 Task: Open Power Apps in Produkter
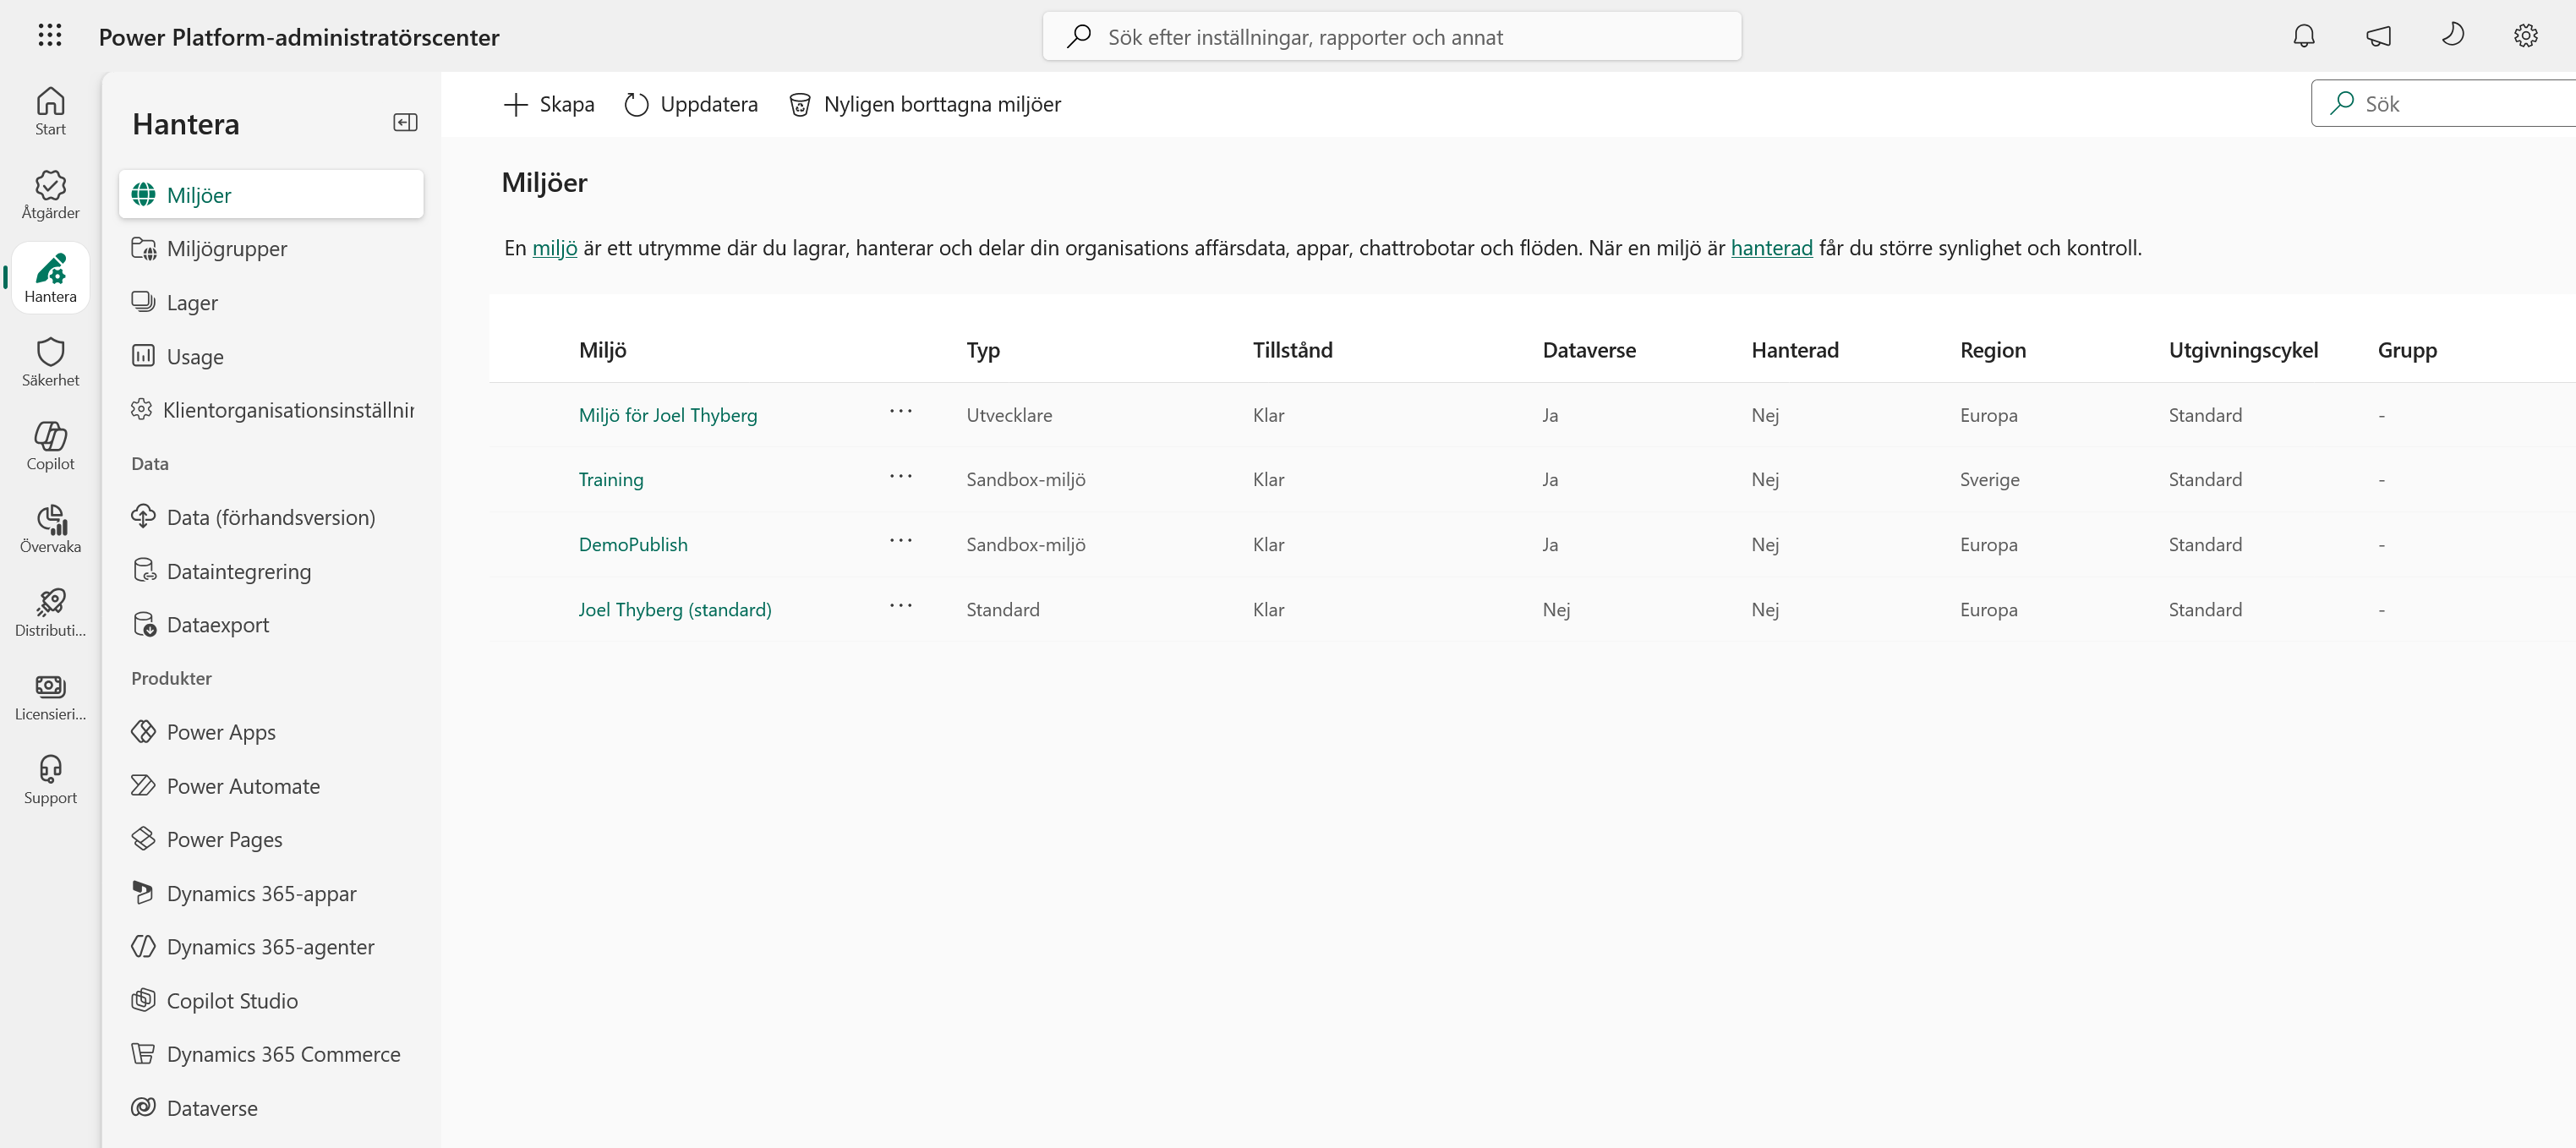coord(271,732)
